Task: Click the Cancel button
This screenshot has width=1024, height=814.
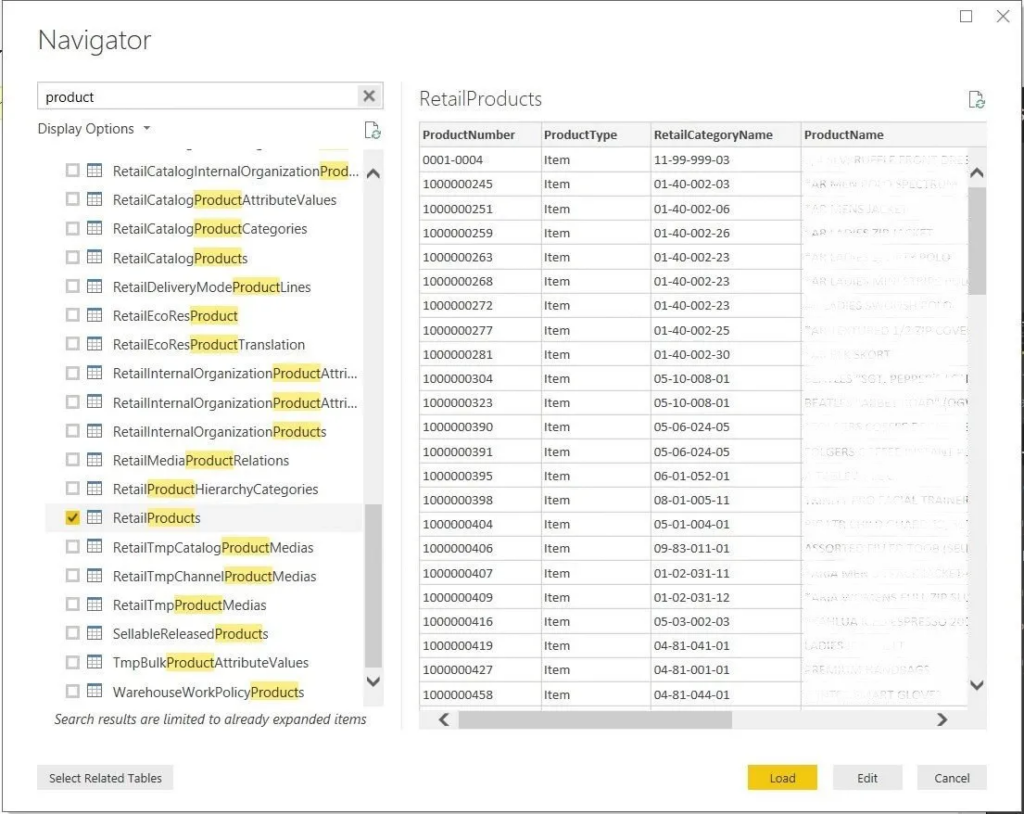Action: coord(952,777)
